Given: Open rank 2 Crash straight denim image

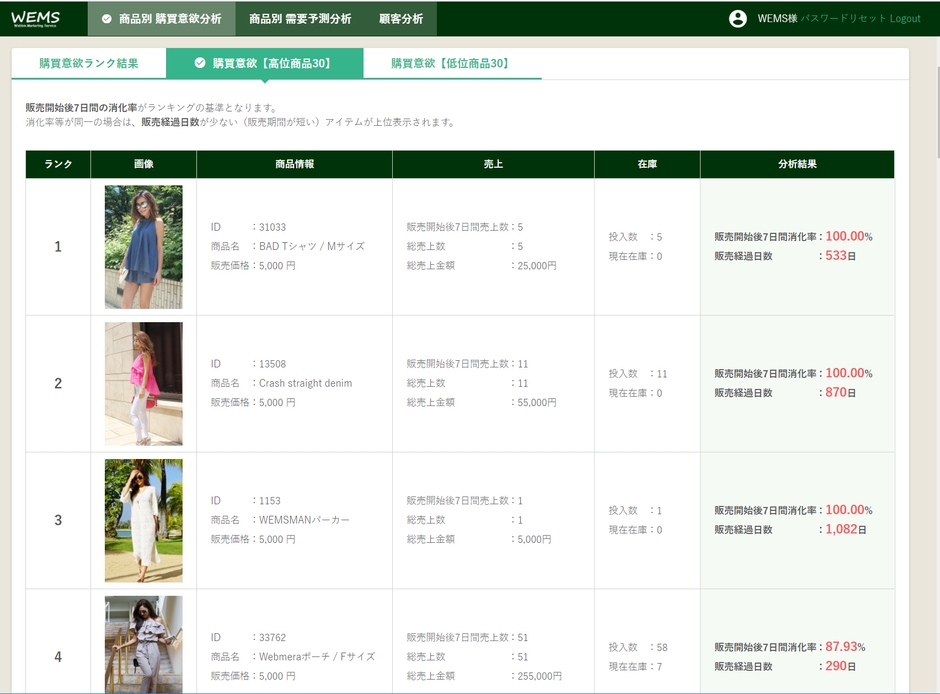Looking at the screenshot, I should [x=143, y=384].
